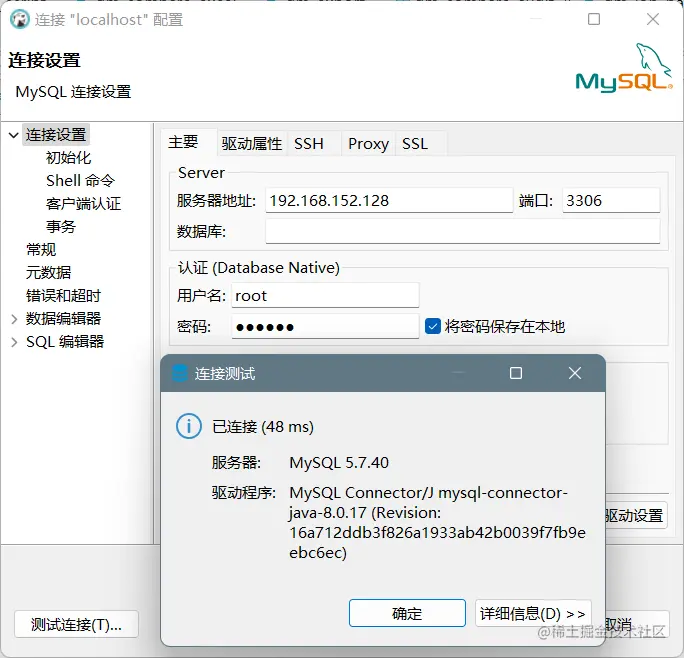The width and height of the screenshot is (684, 658).
Task: Click the MySQL 5.7.40 server version text
Action: [x=339, y=463]
